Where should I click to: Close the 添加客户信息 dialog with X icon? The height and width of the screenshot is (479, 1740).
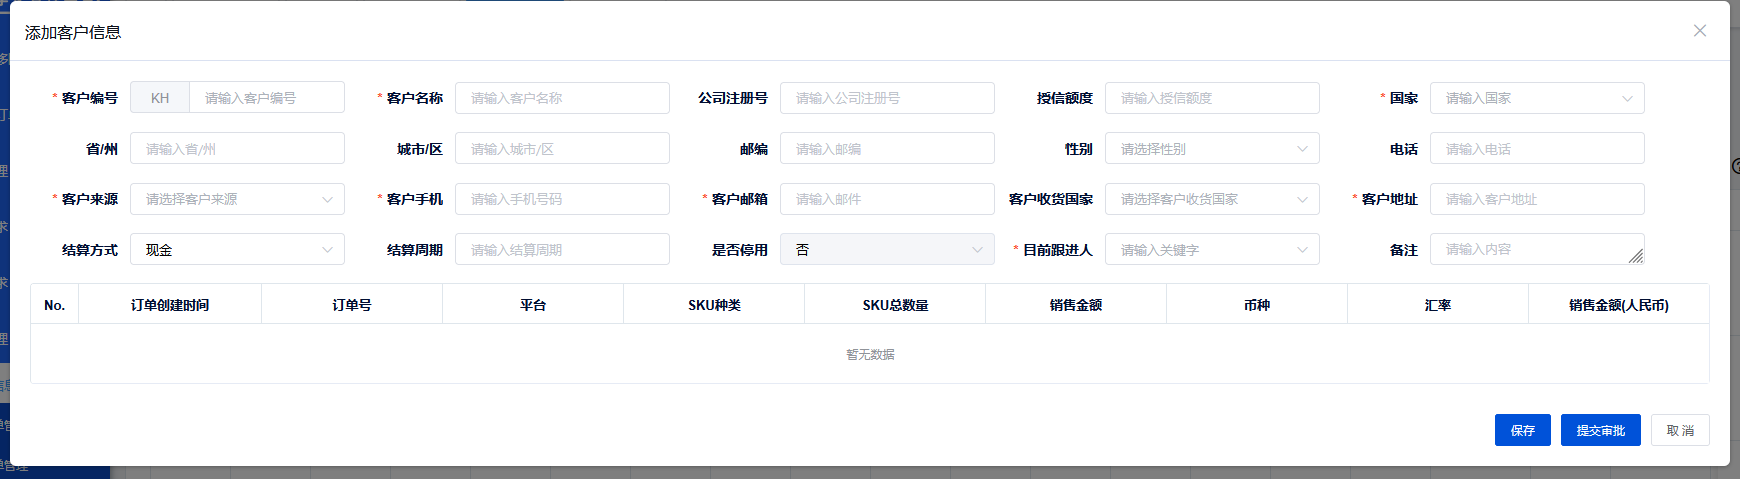1699,31
